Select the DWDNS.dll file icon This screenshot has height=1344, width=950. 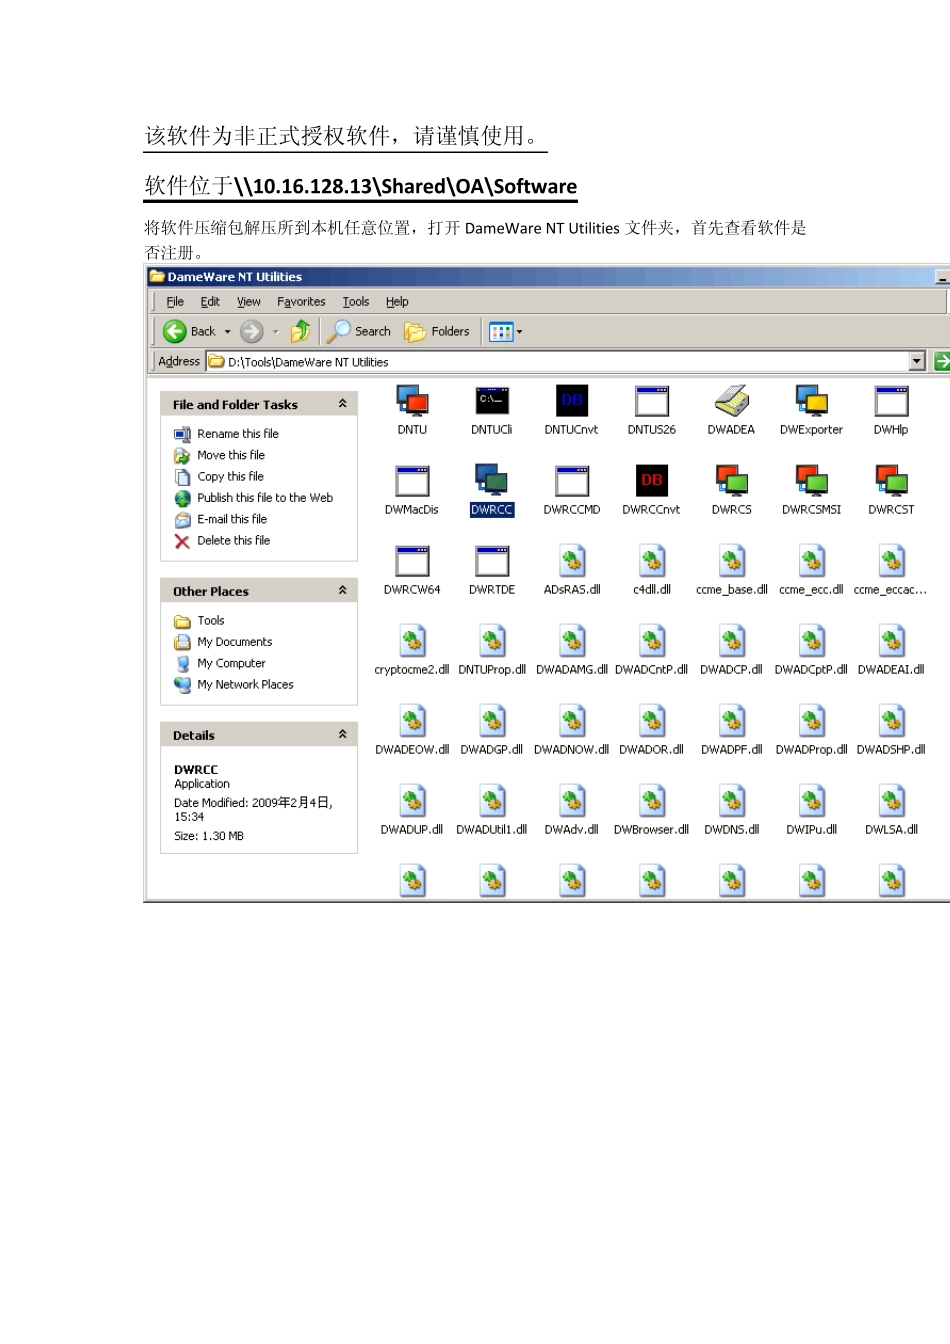(x=732, y=801)
